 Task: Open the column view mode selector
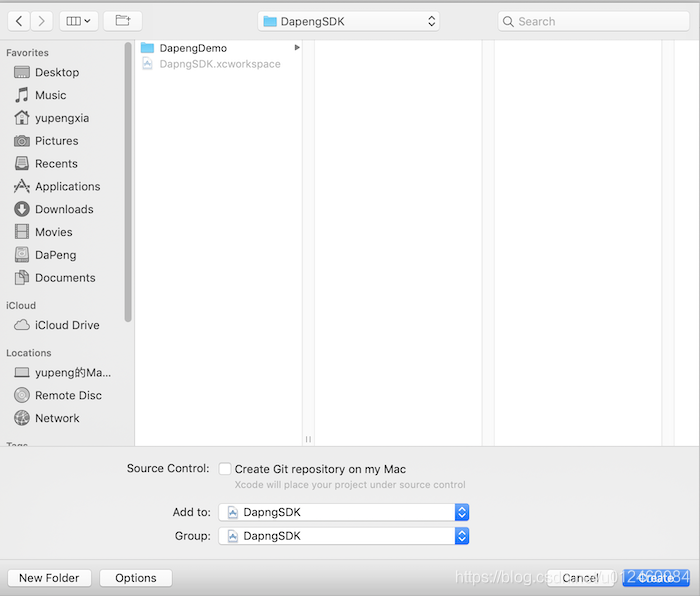tap(79, 21)
